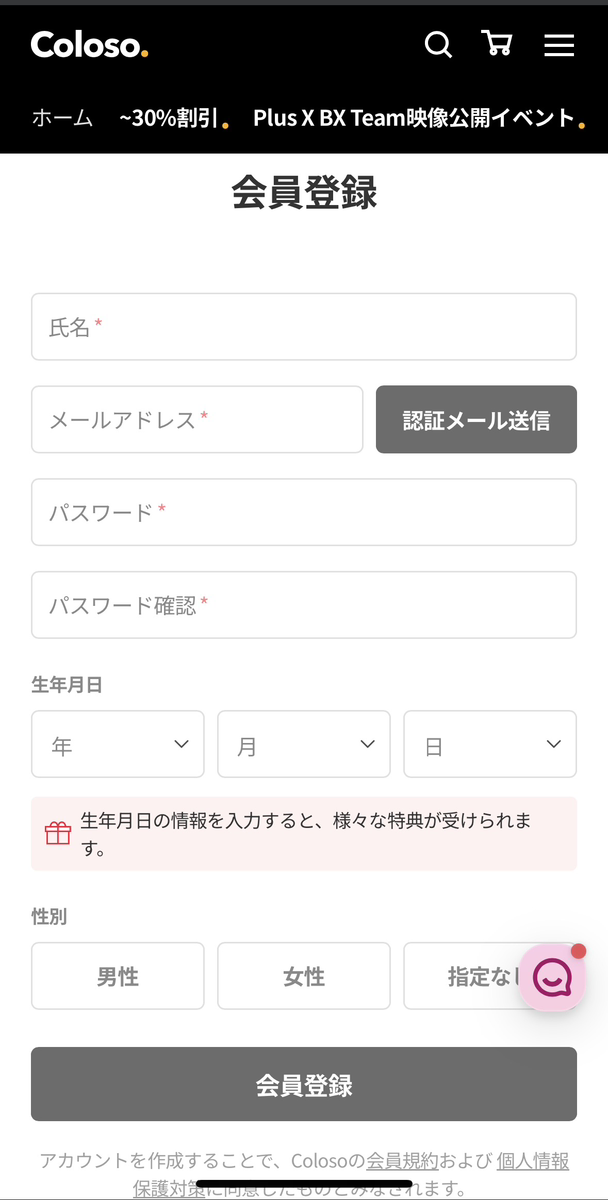Click the 認証メール送信 button
608x1200 pixels.
click(x=476, y=420)
